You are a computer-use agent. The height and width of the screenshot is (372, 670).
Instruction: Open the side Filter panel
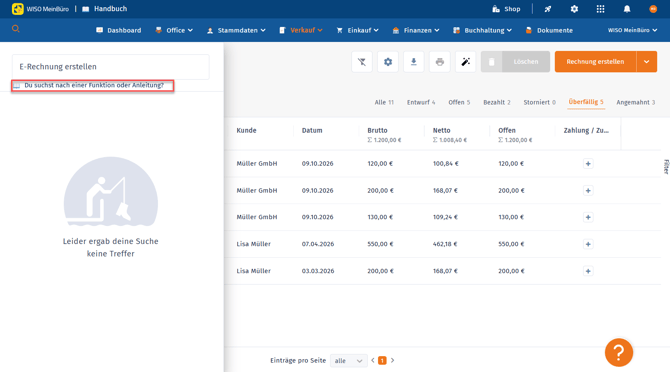pyautogui.click(x=666, y=167)
